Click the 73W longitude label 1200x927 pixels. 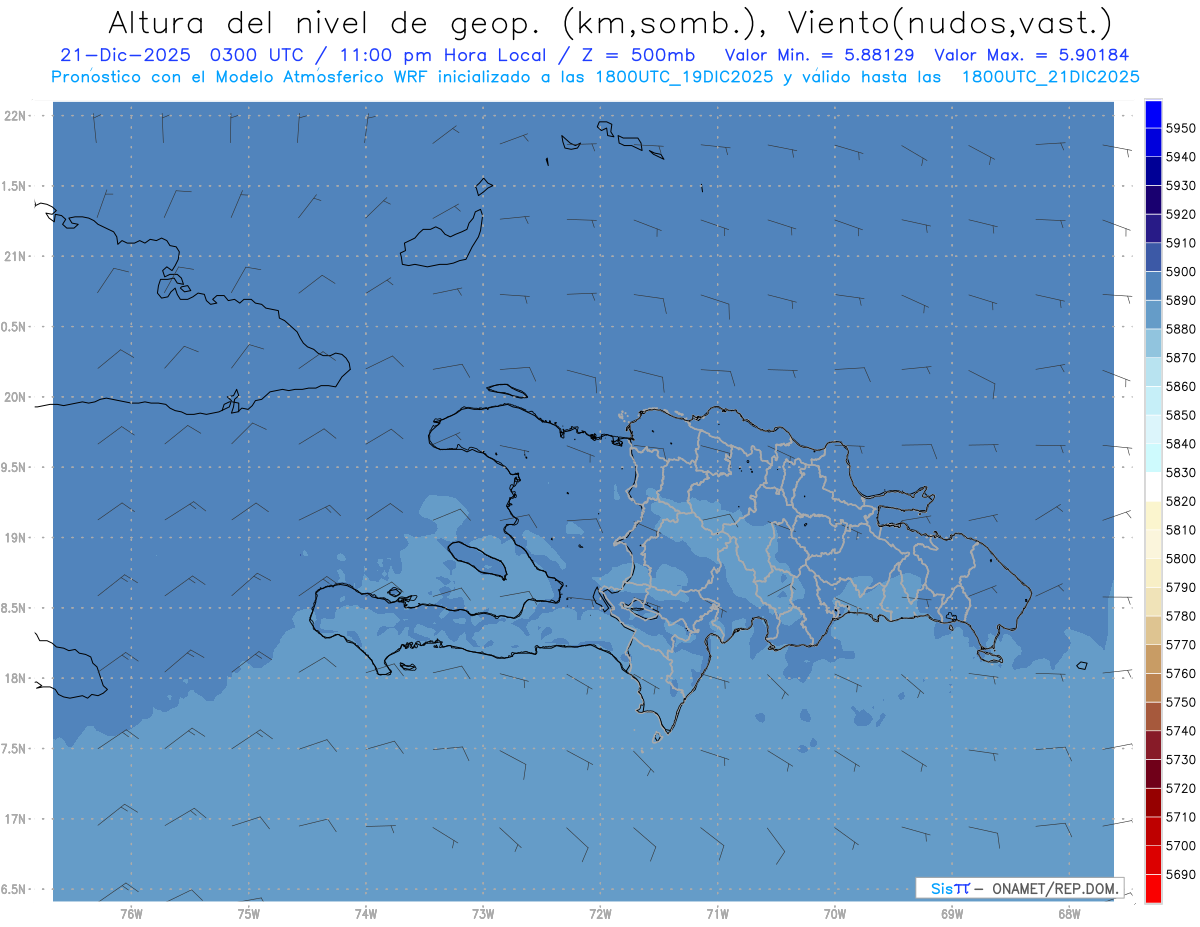(483, 913)
